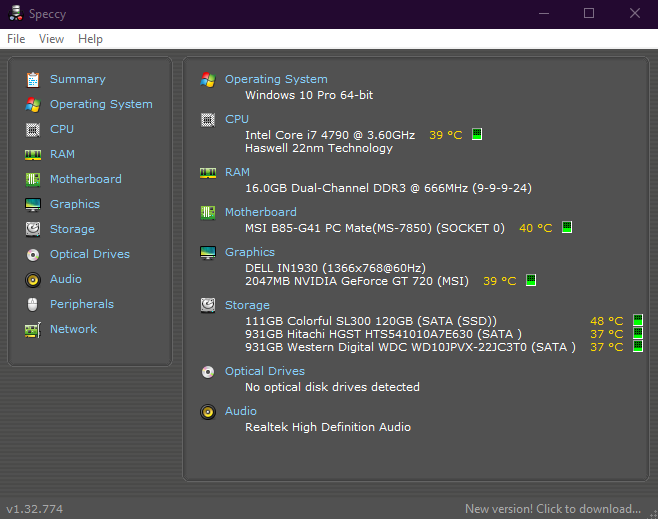
Task: Click the v1.32.774 version text
Action: click(34, 509)
